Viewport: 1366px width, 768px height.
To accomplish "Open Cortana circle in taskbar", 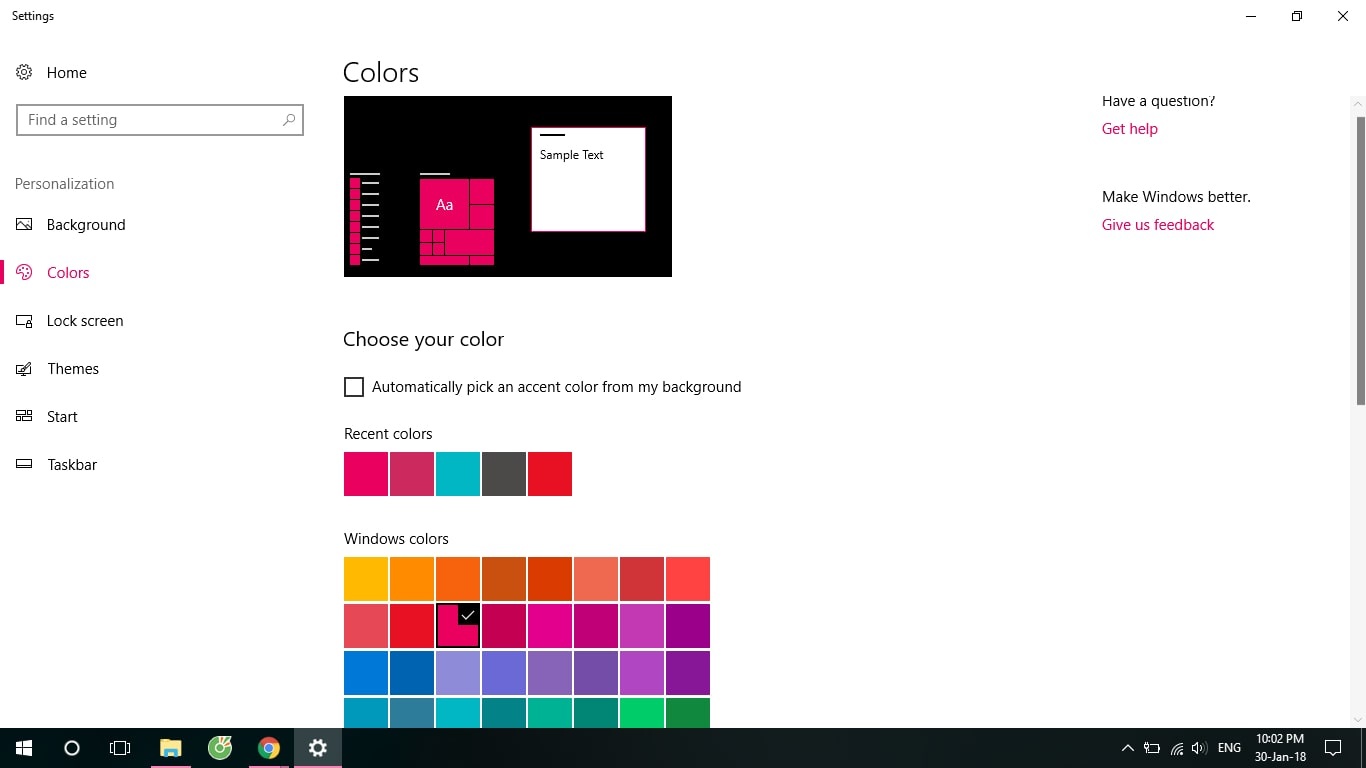I will pyautogui.click(x=72, y=748).
